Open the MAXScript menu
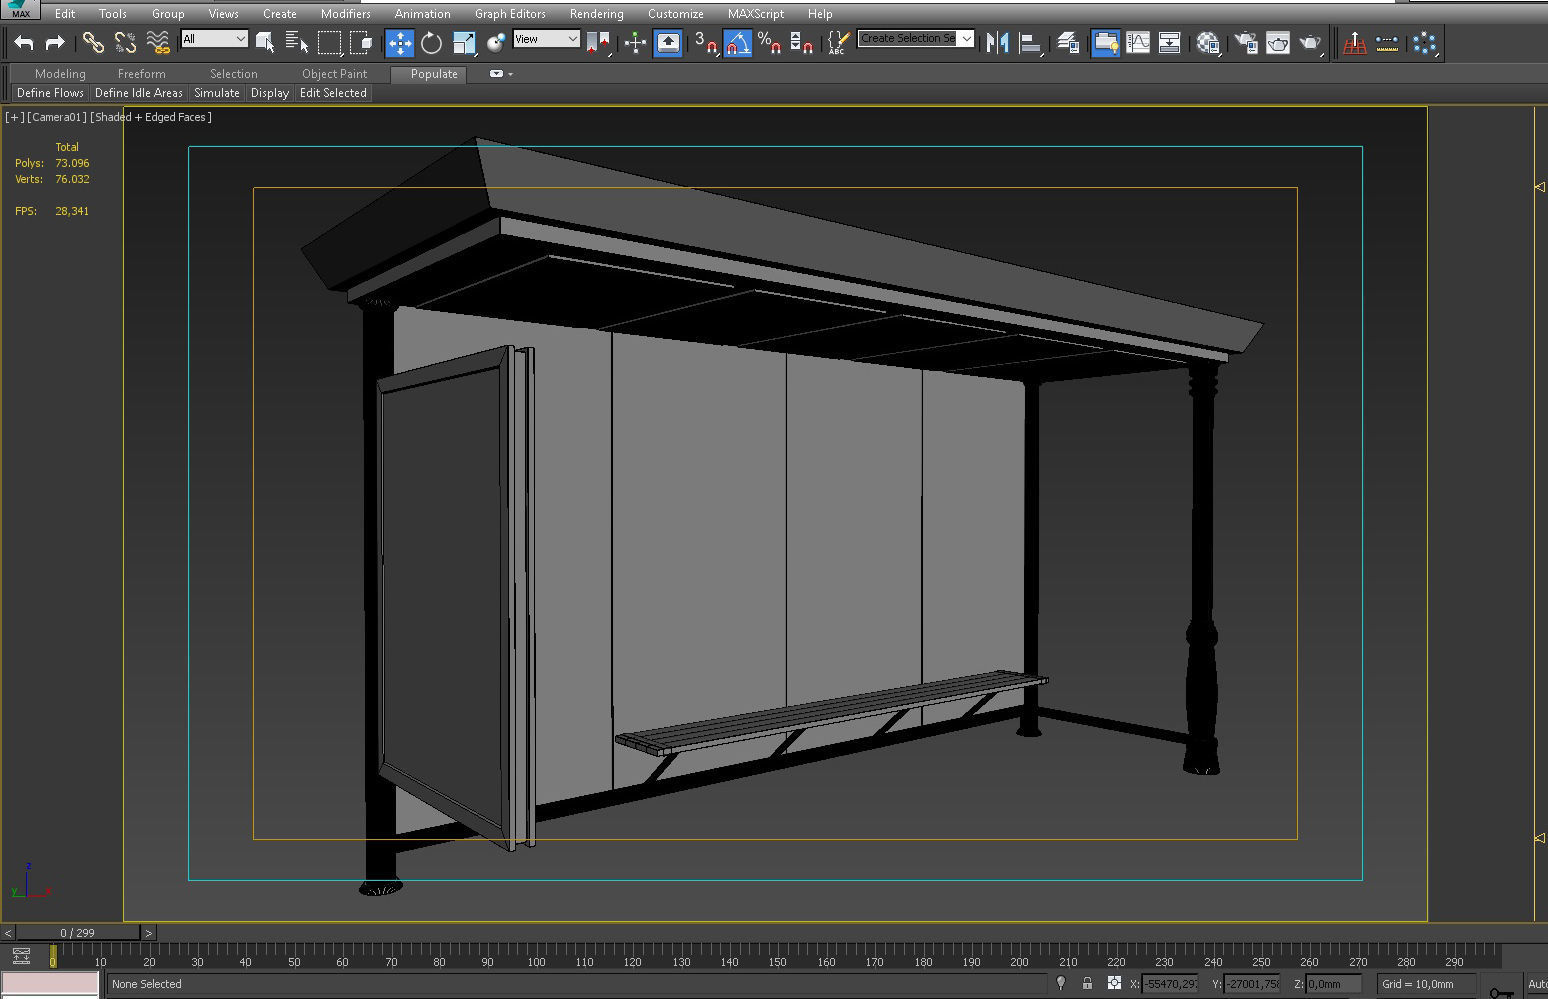Viewport: 1548px width, 999px height. click(x=756, y=14)
